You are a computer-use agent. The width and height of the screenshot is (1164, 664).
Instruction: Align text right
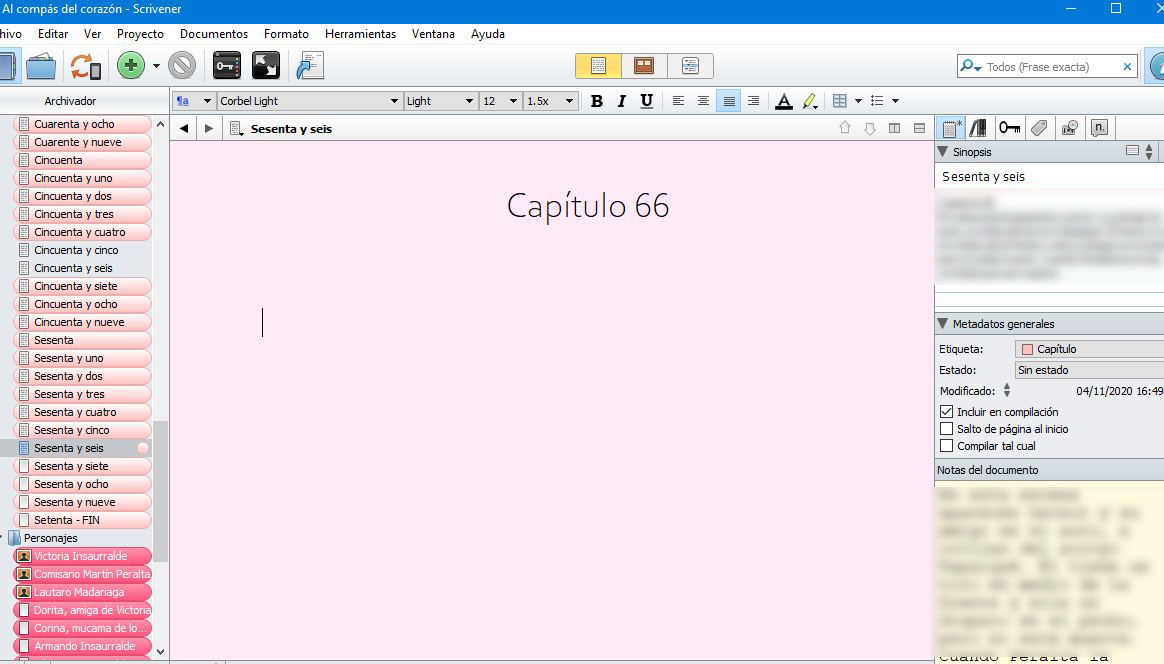[x=753, y=101]
